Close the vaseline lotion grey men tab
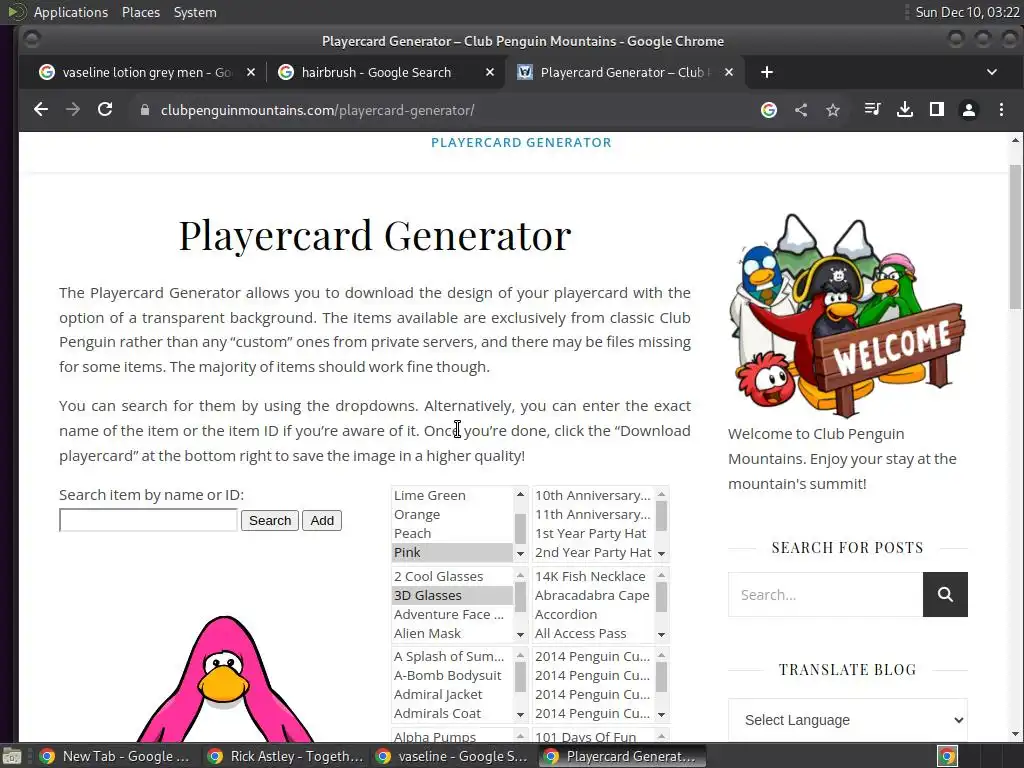 251,72
